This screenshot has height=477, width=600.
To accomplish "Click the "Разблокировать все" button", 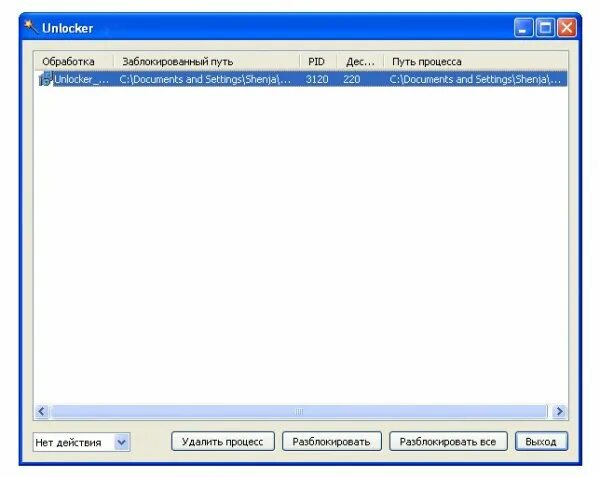I will pyautogui.click(x=448, y=441).
